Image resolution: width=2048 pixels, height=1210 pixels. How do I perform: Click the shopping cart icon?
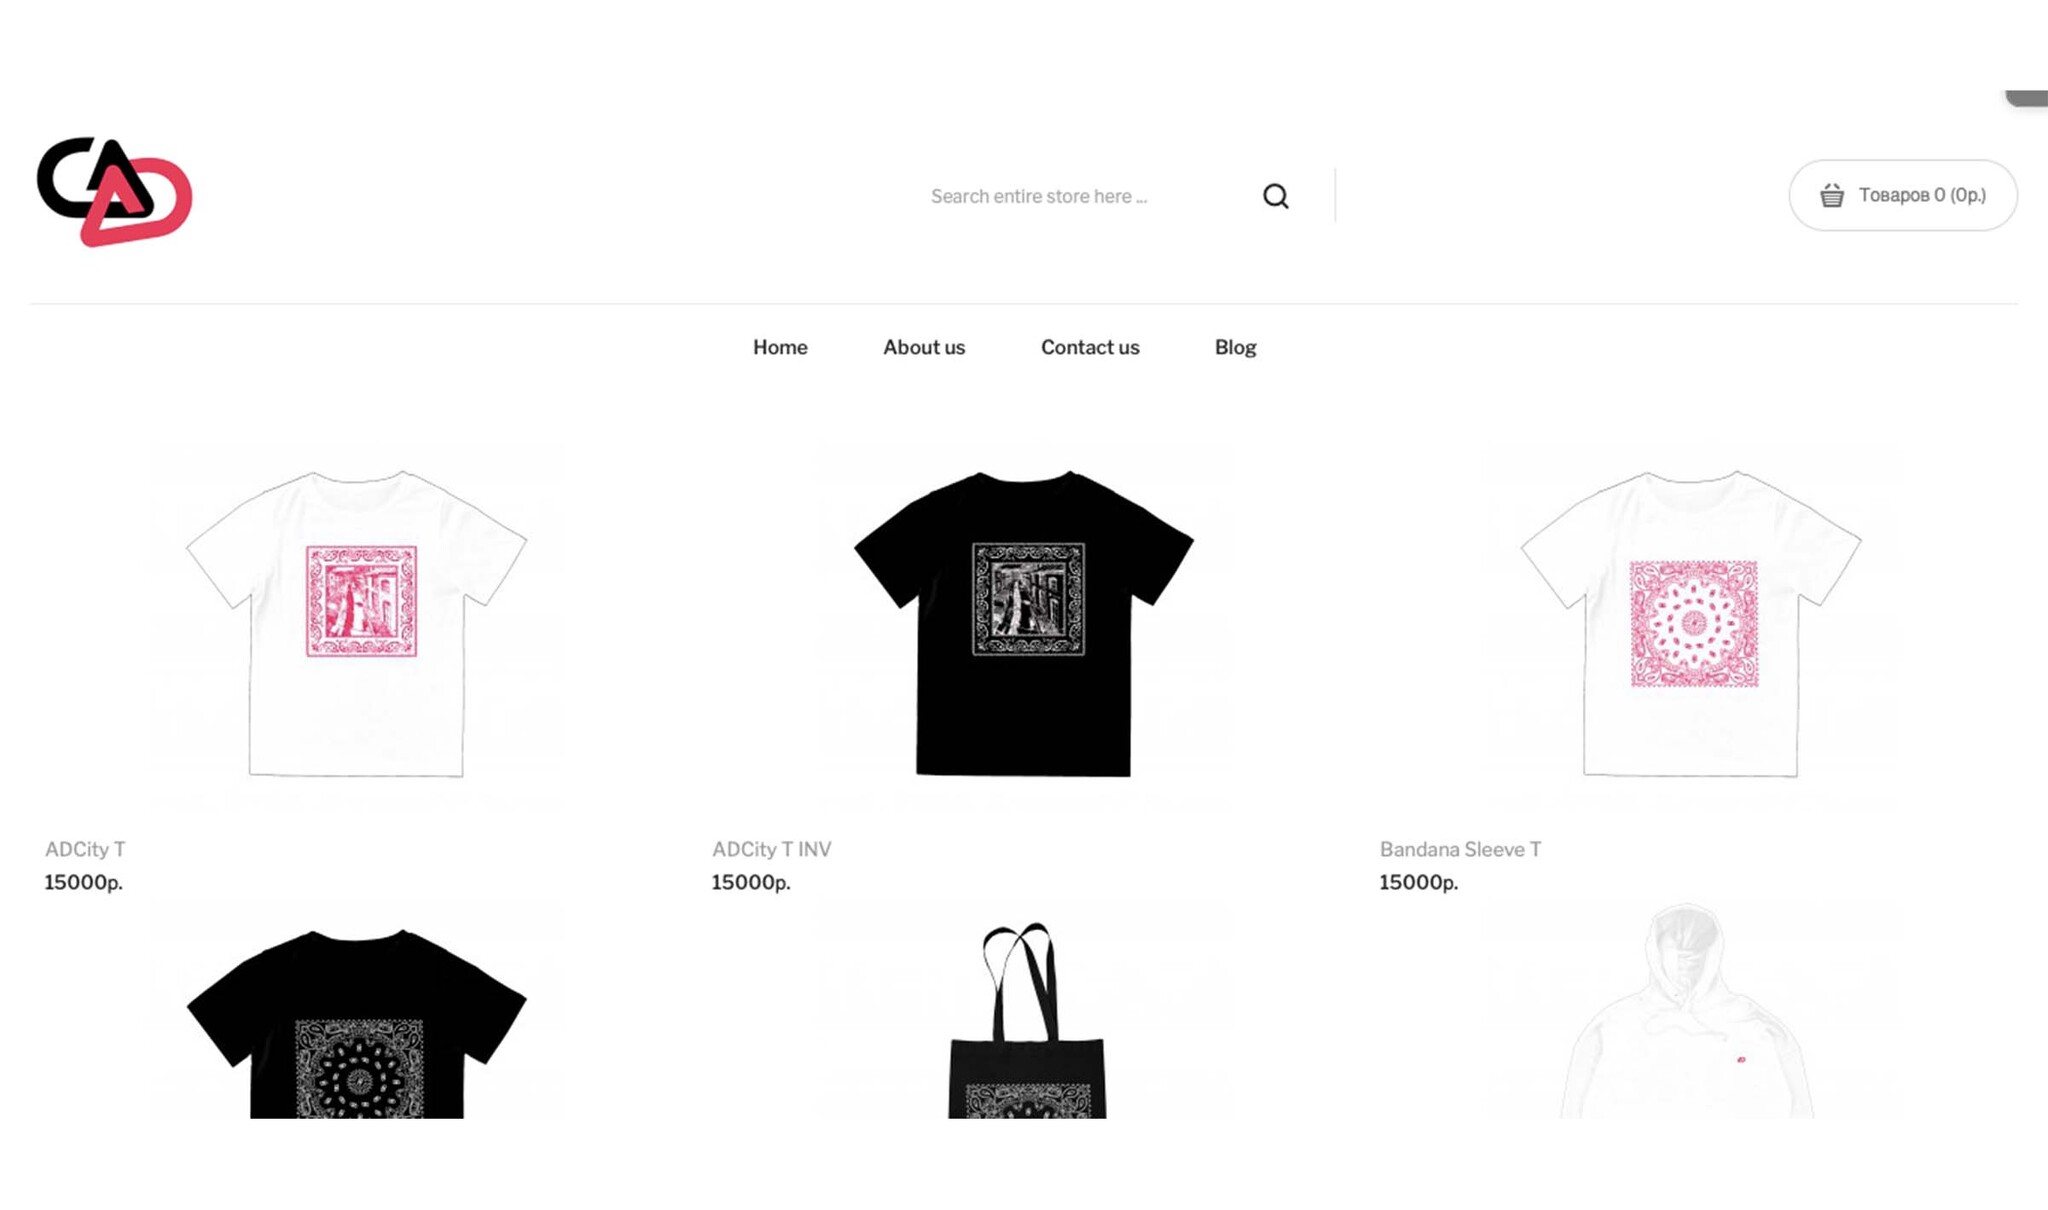[x=1833, y=193]
